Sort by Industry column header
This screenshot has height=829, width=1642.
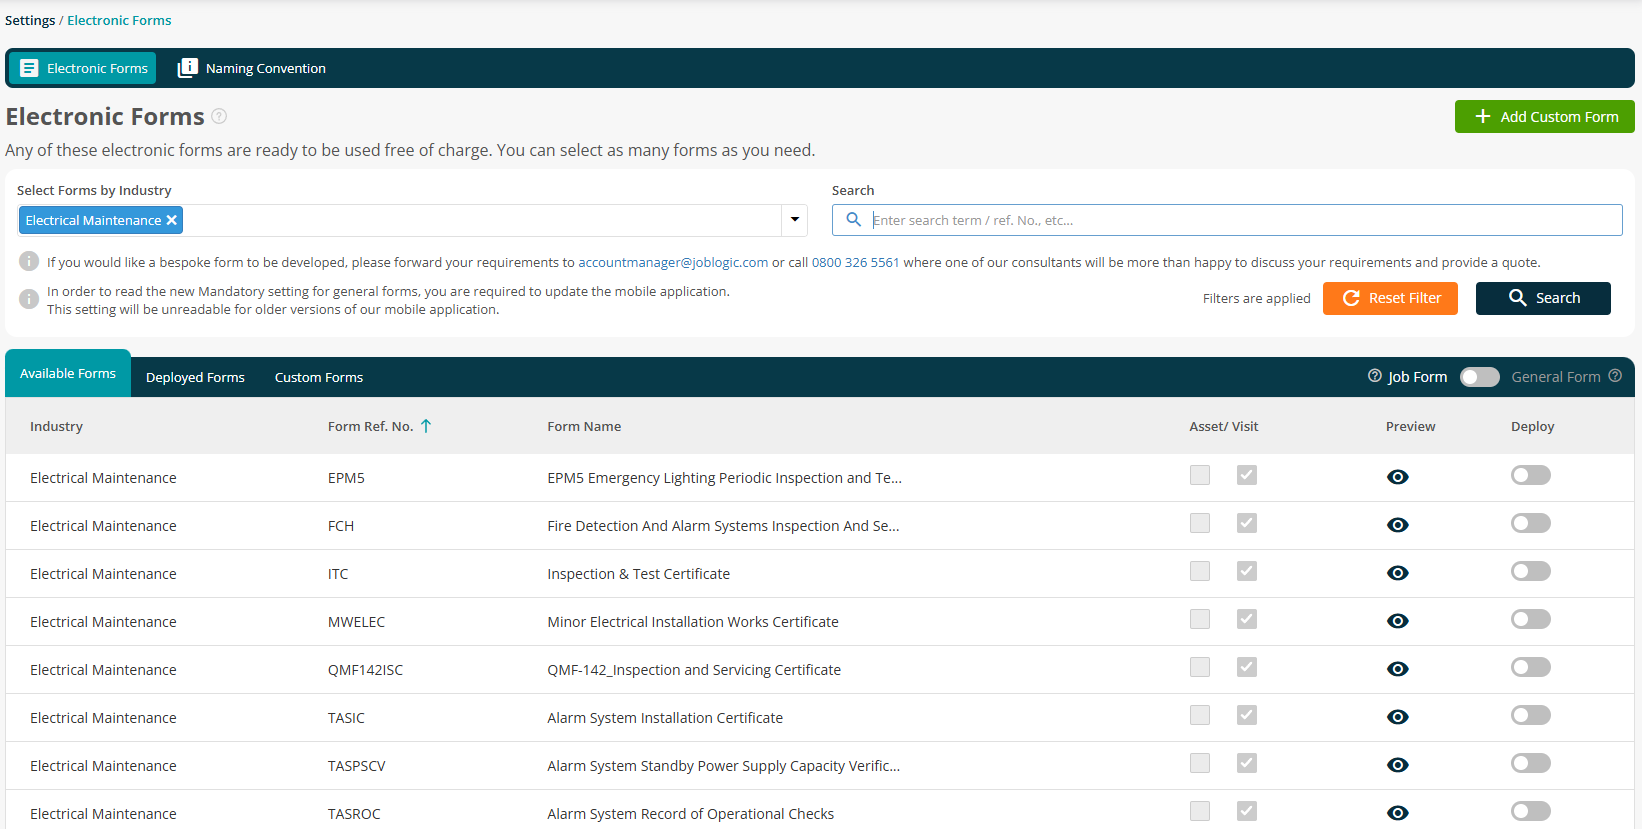(x=56, y=426)
